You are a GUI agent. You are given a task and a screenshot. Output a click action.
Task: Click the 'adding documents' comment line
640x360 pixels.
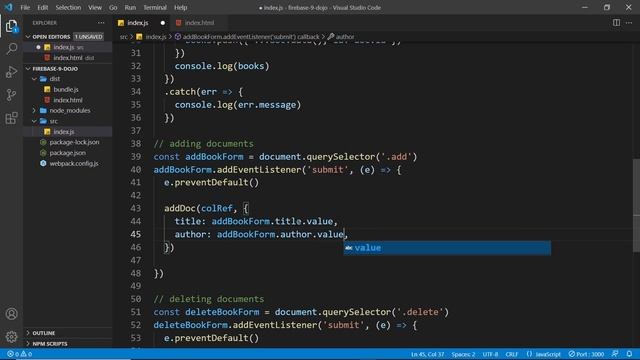(x=203, y=144)
